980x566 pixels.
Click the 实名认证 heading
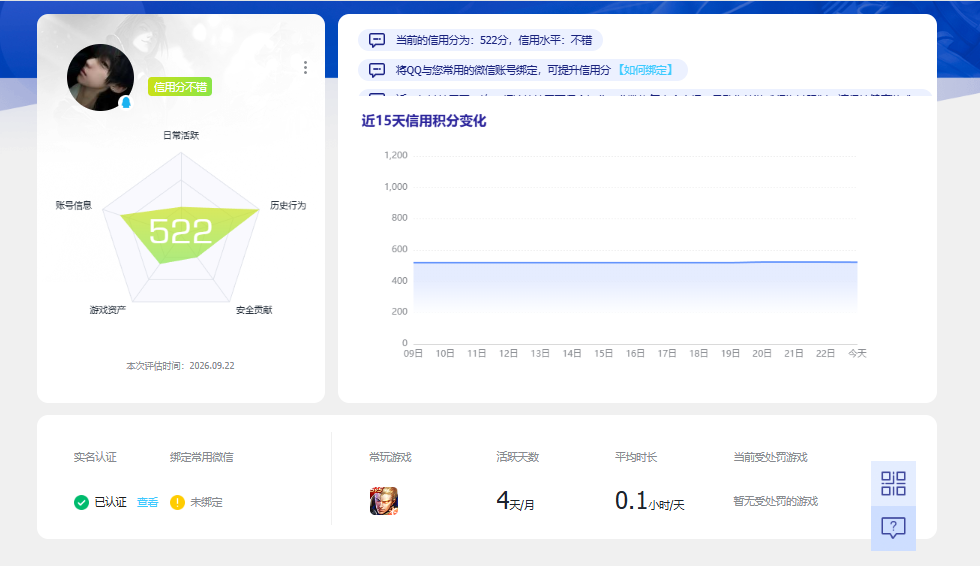click(95, 457)
